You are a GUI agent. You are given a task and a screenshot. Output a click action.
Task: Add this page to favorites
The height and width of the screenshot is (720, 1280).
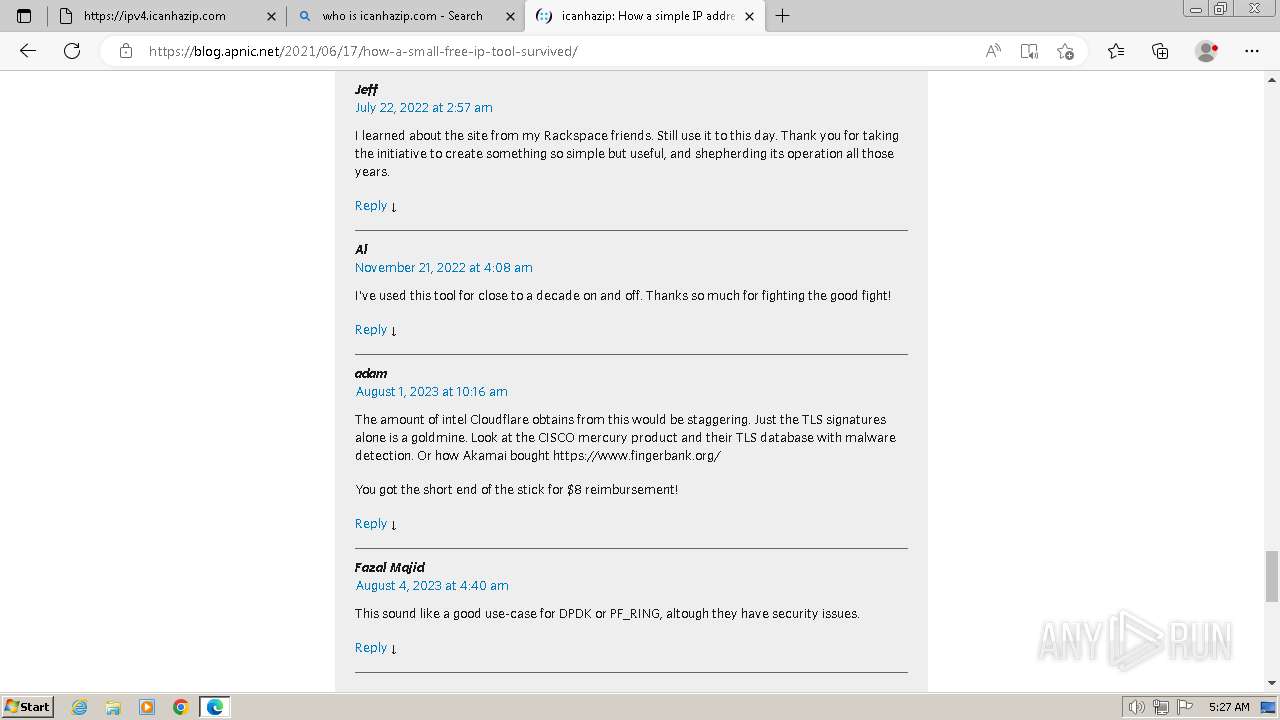coord(1065,51)
